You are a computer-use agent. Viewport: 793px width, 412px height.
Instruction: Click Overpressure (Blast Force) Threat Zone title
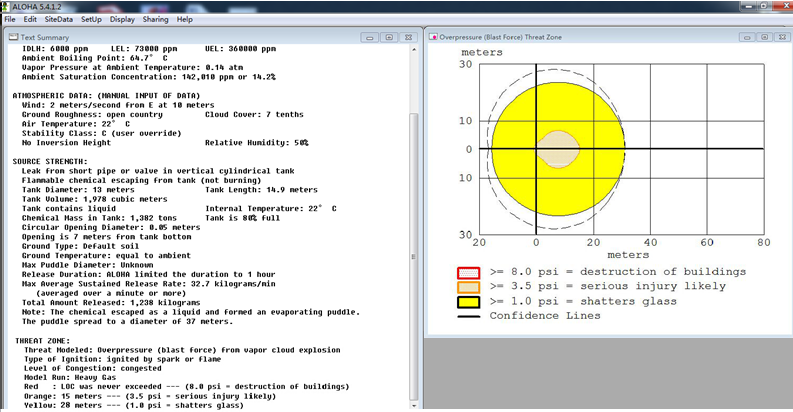click(x=500, y=37)
